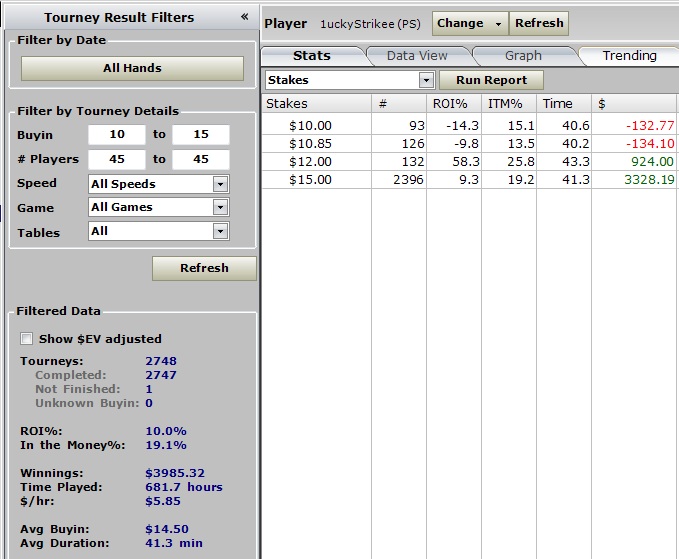Click the Run Report button
The width and height of the screenshot is (679, 559).
tap(491, 80)
